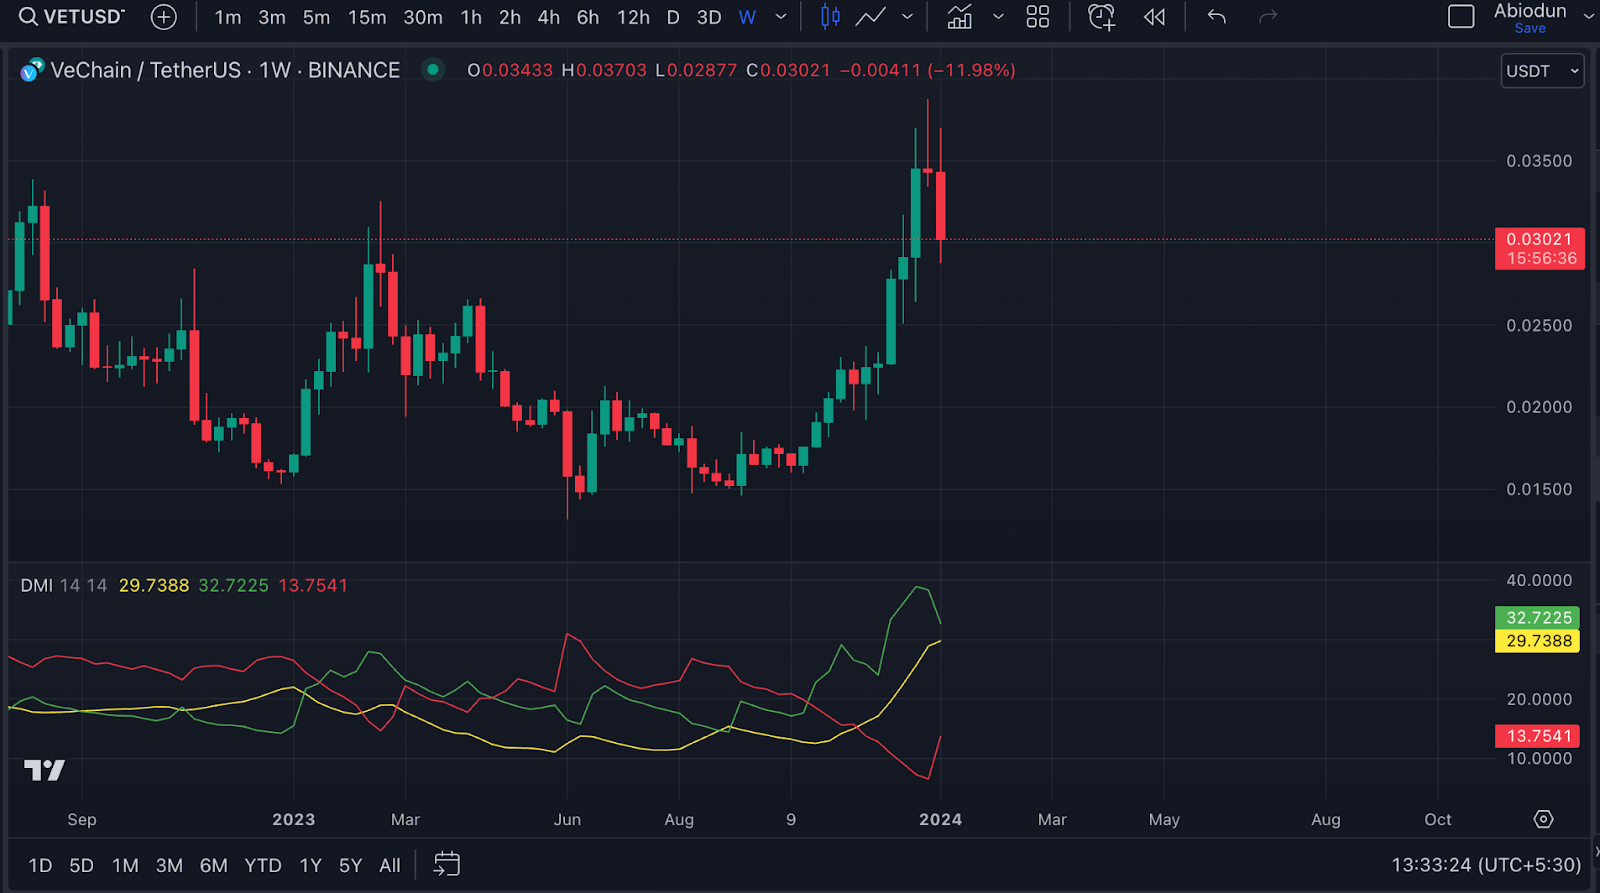Select the 15m timeframe

(x=367, y=17)
